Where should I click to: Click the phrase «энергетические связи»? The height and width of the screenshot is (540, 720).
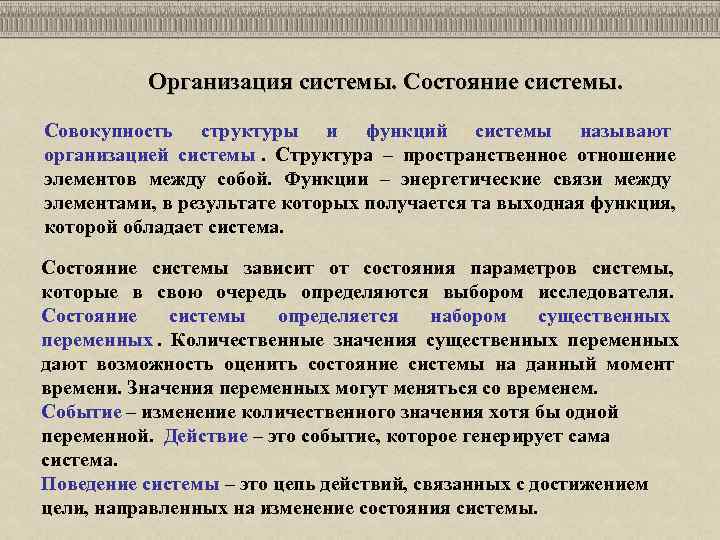501,180
